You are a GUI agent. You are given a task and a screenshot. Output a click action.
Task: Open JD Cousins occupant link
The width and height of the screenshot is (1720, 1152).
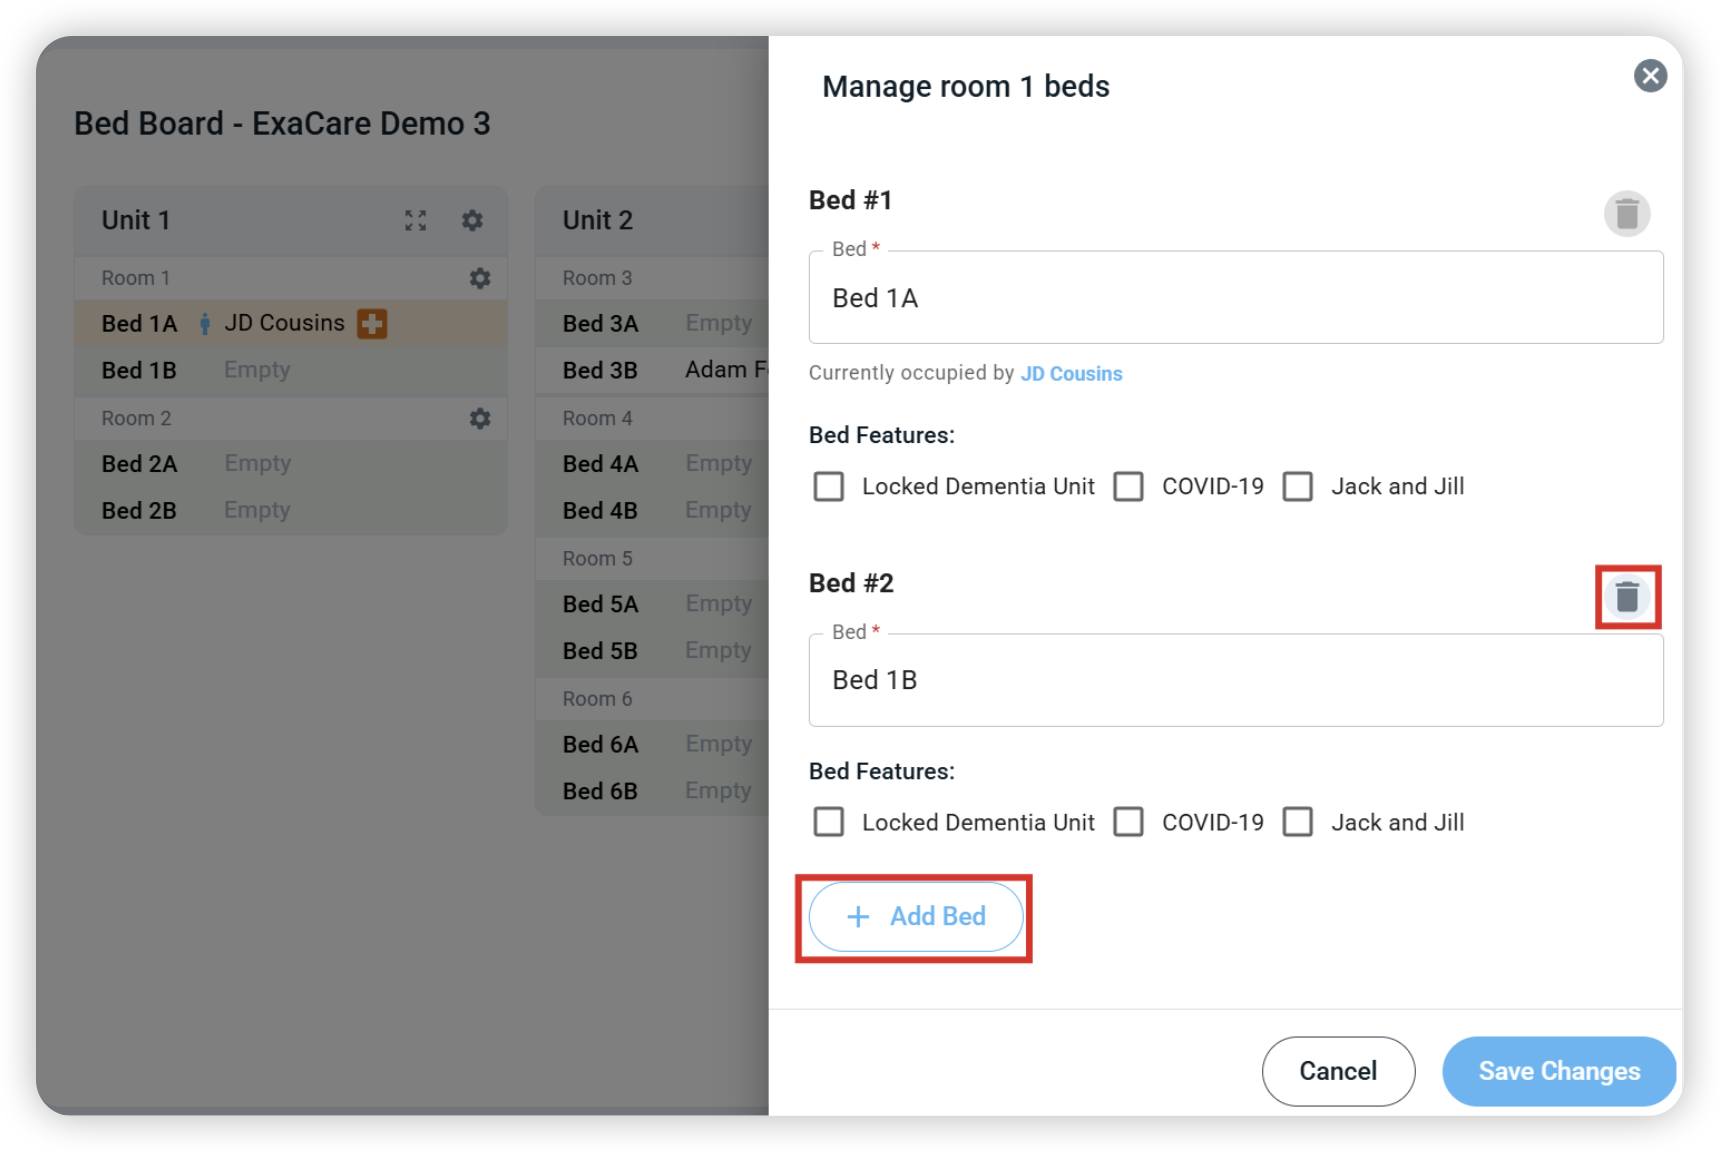click(1071, 373)
